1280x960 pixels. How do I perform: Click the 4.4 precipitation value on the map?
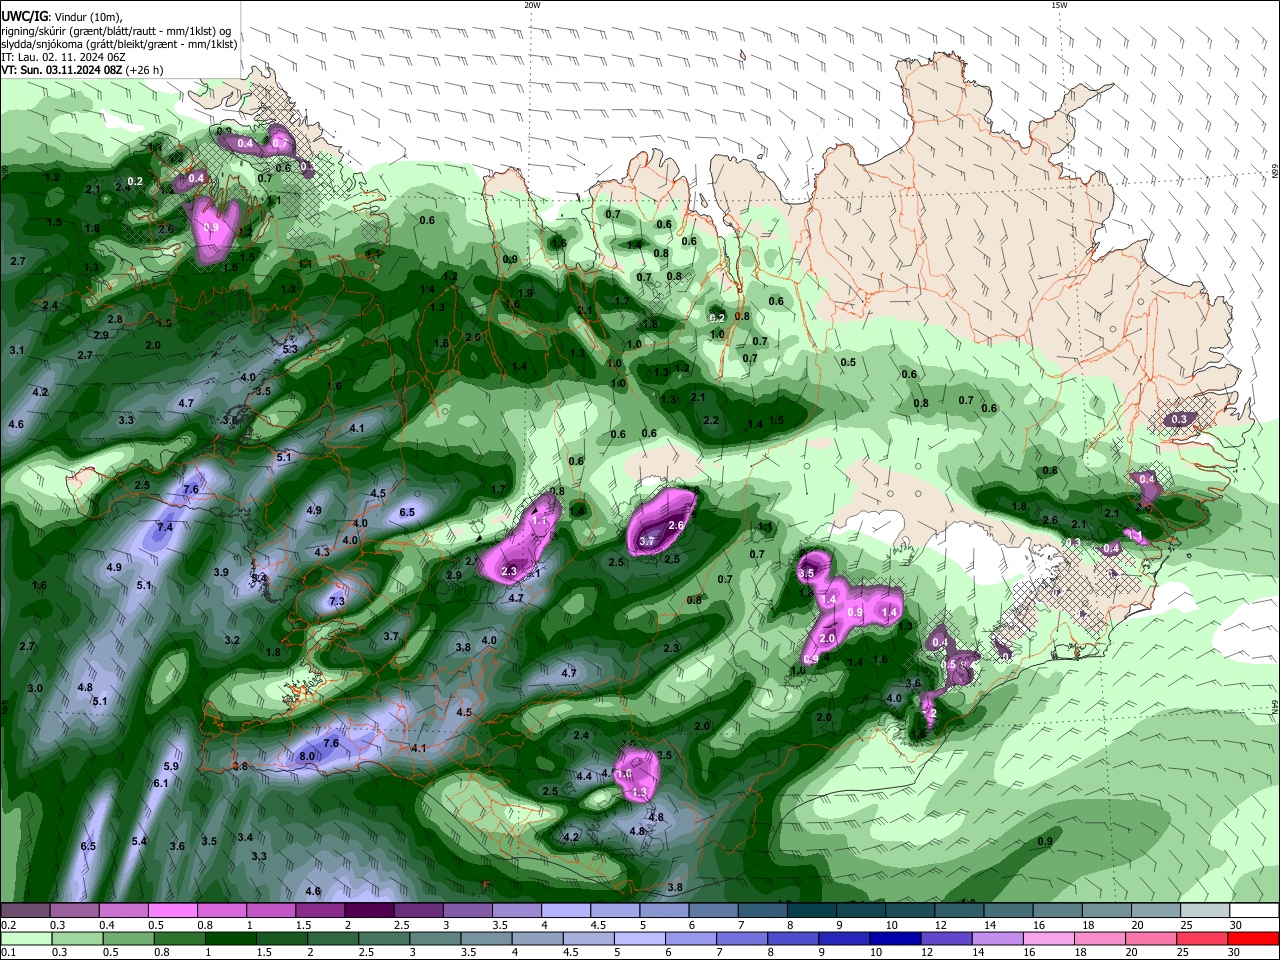583,776
